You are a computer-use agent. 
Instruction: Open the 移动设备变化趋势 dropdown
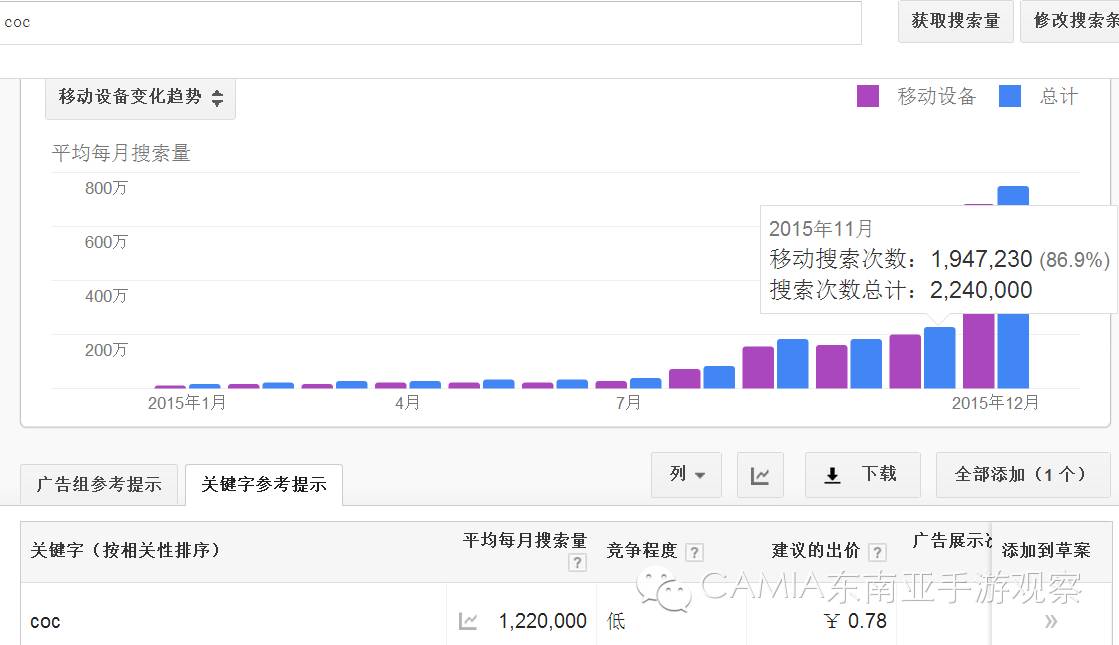click(x=140, y=97)
